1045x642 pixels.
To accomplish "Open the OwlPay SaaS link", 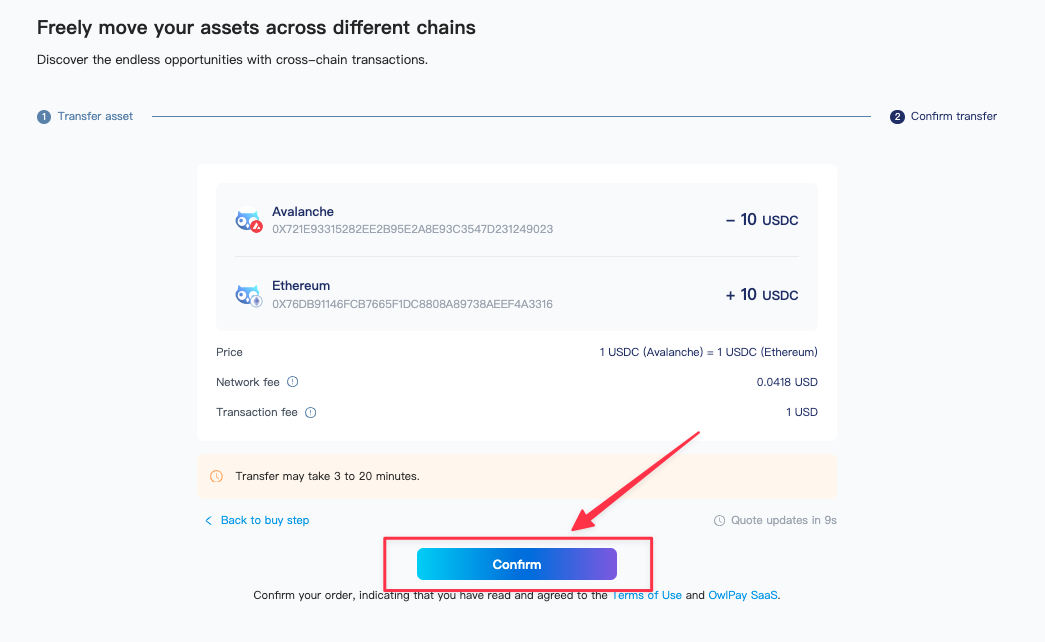I will 743,595.
